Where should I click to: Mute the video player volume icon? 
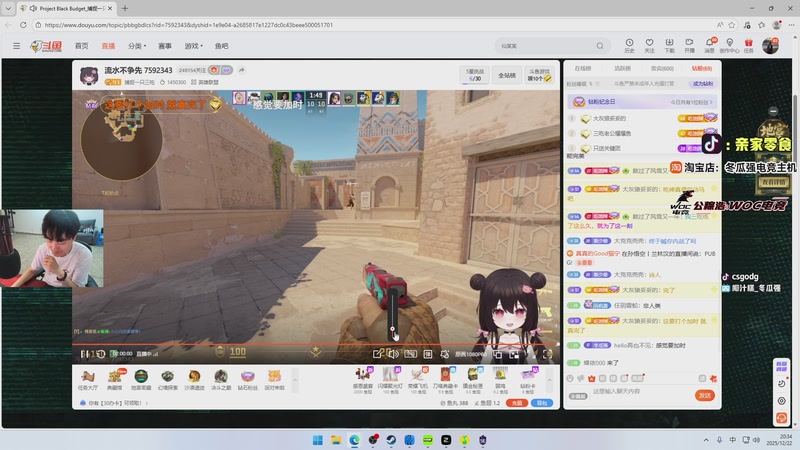tap(393, 353)
